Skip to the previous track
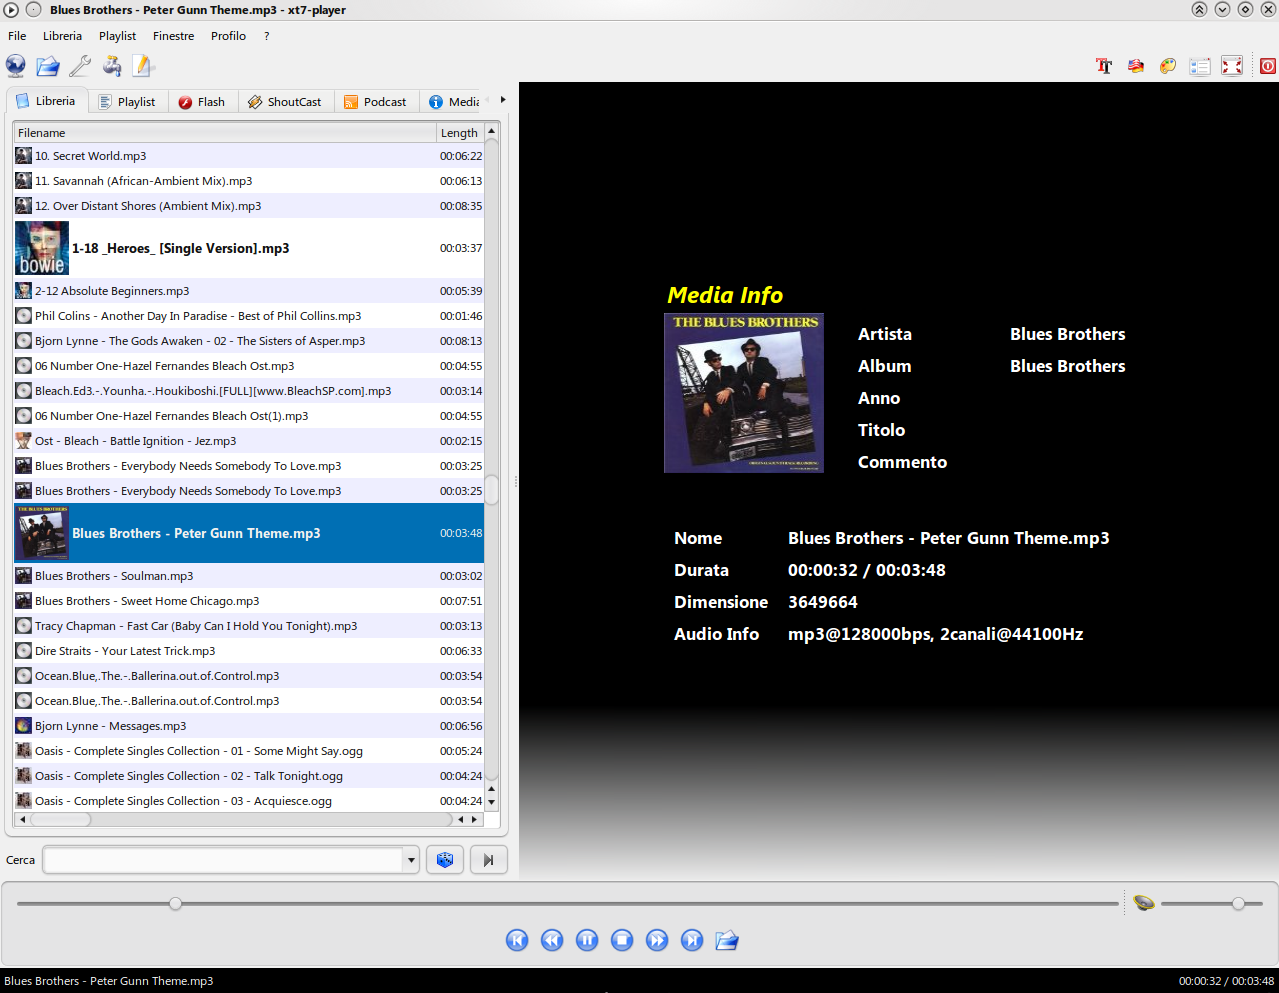Viewport: 1279px width, 993px height. (517, 940)
